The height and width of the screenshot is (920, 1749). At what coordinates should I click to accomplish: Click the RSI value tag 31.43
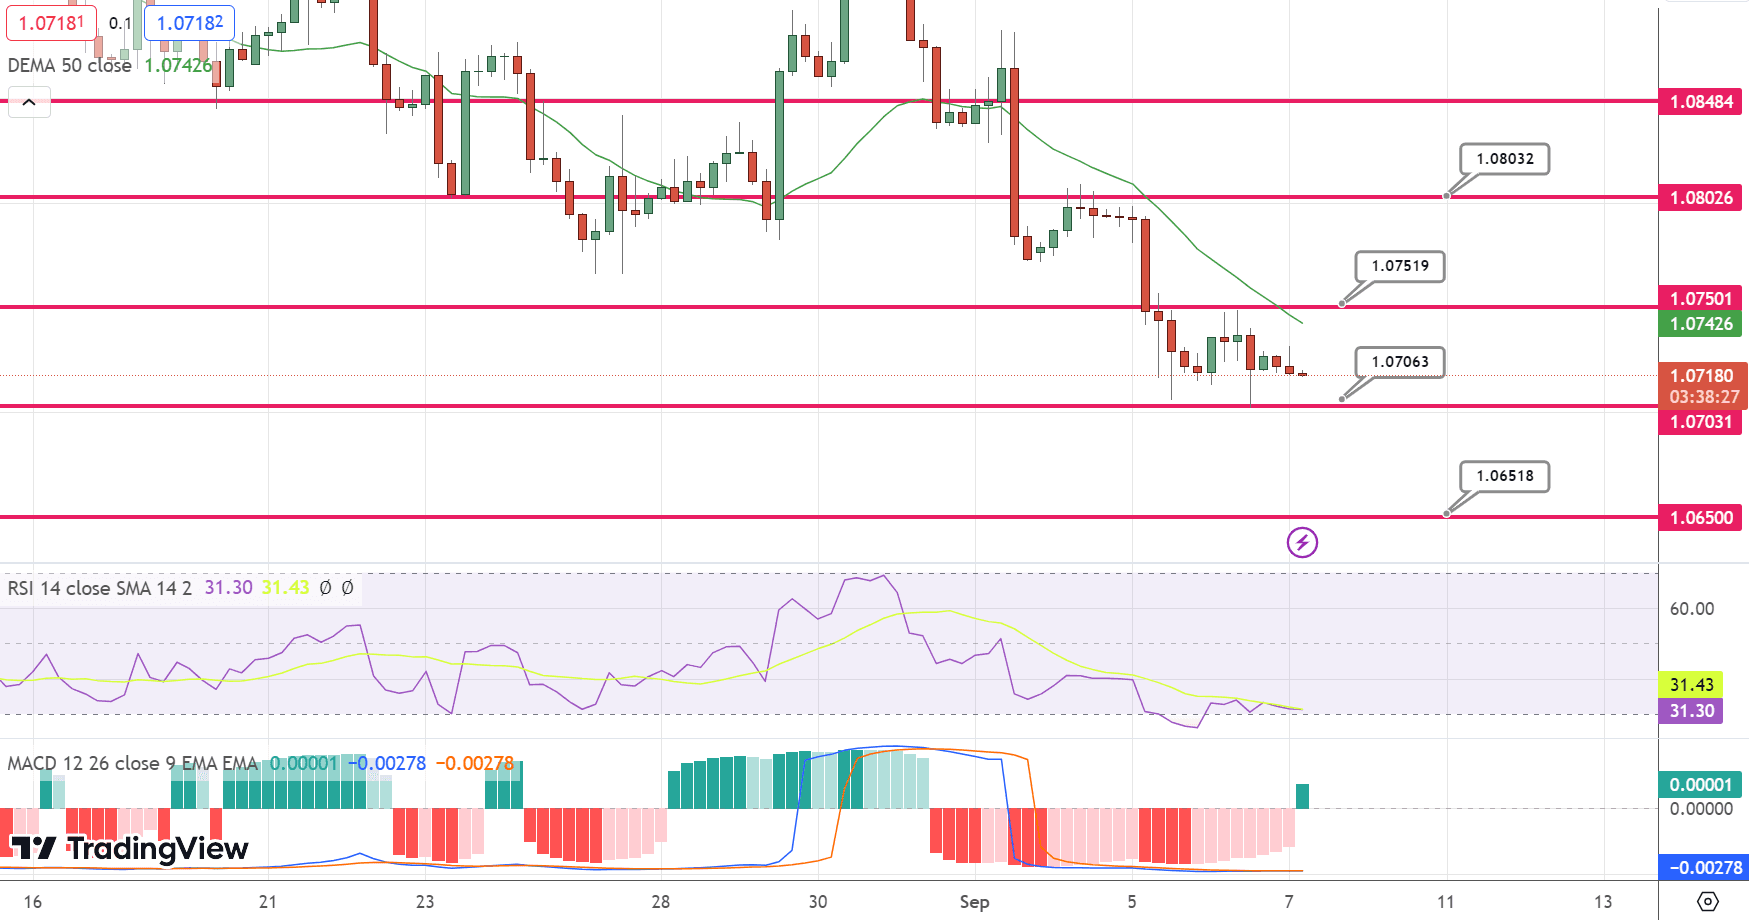point(1691,685)
